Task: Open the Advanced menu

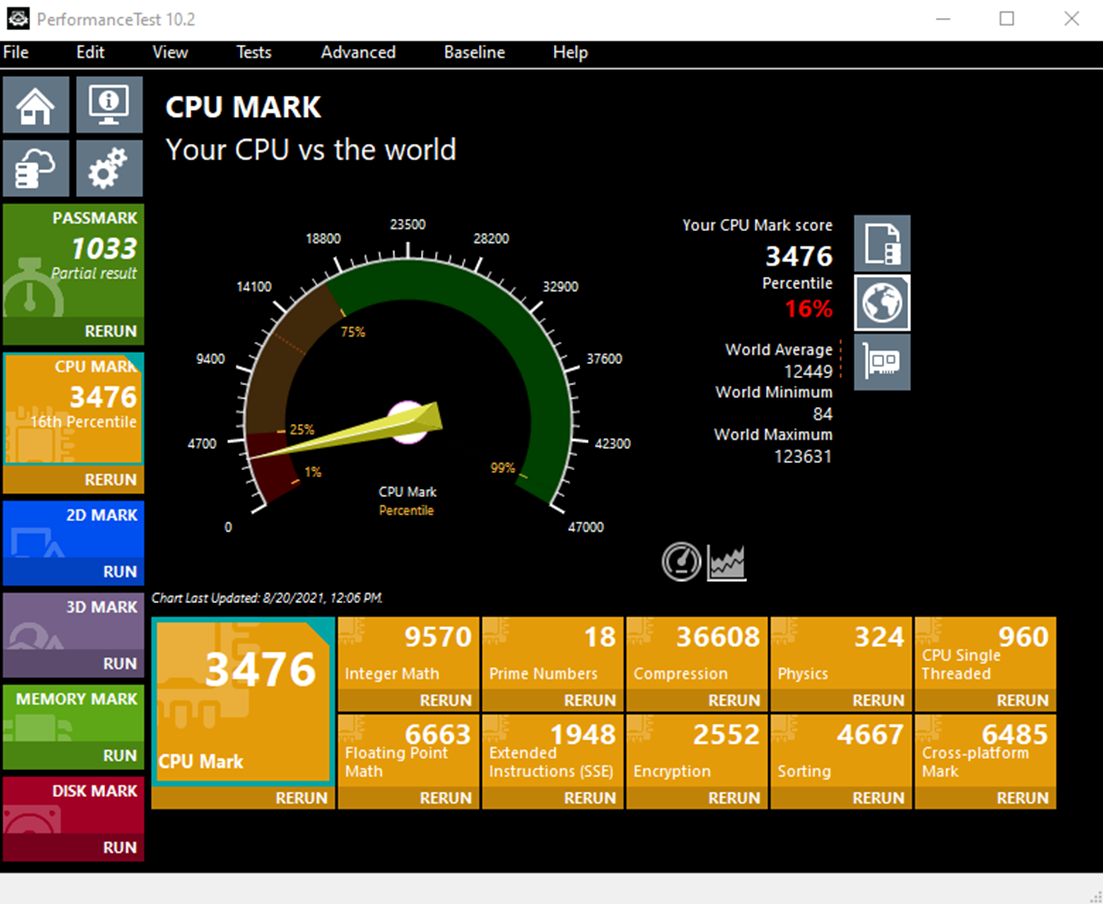Action: tap(358, 52)
